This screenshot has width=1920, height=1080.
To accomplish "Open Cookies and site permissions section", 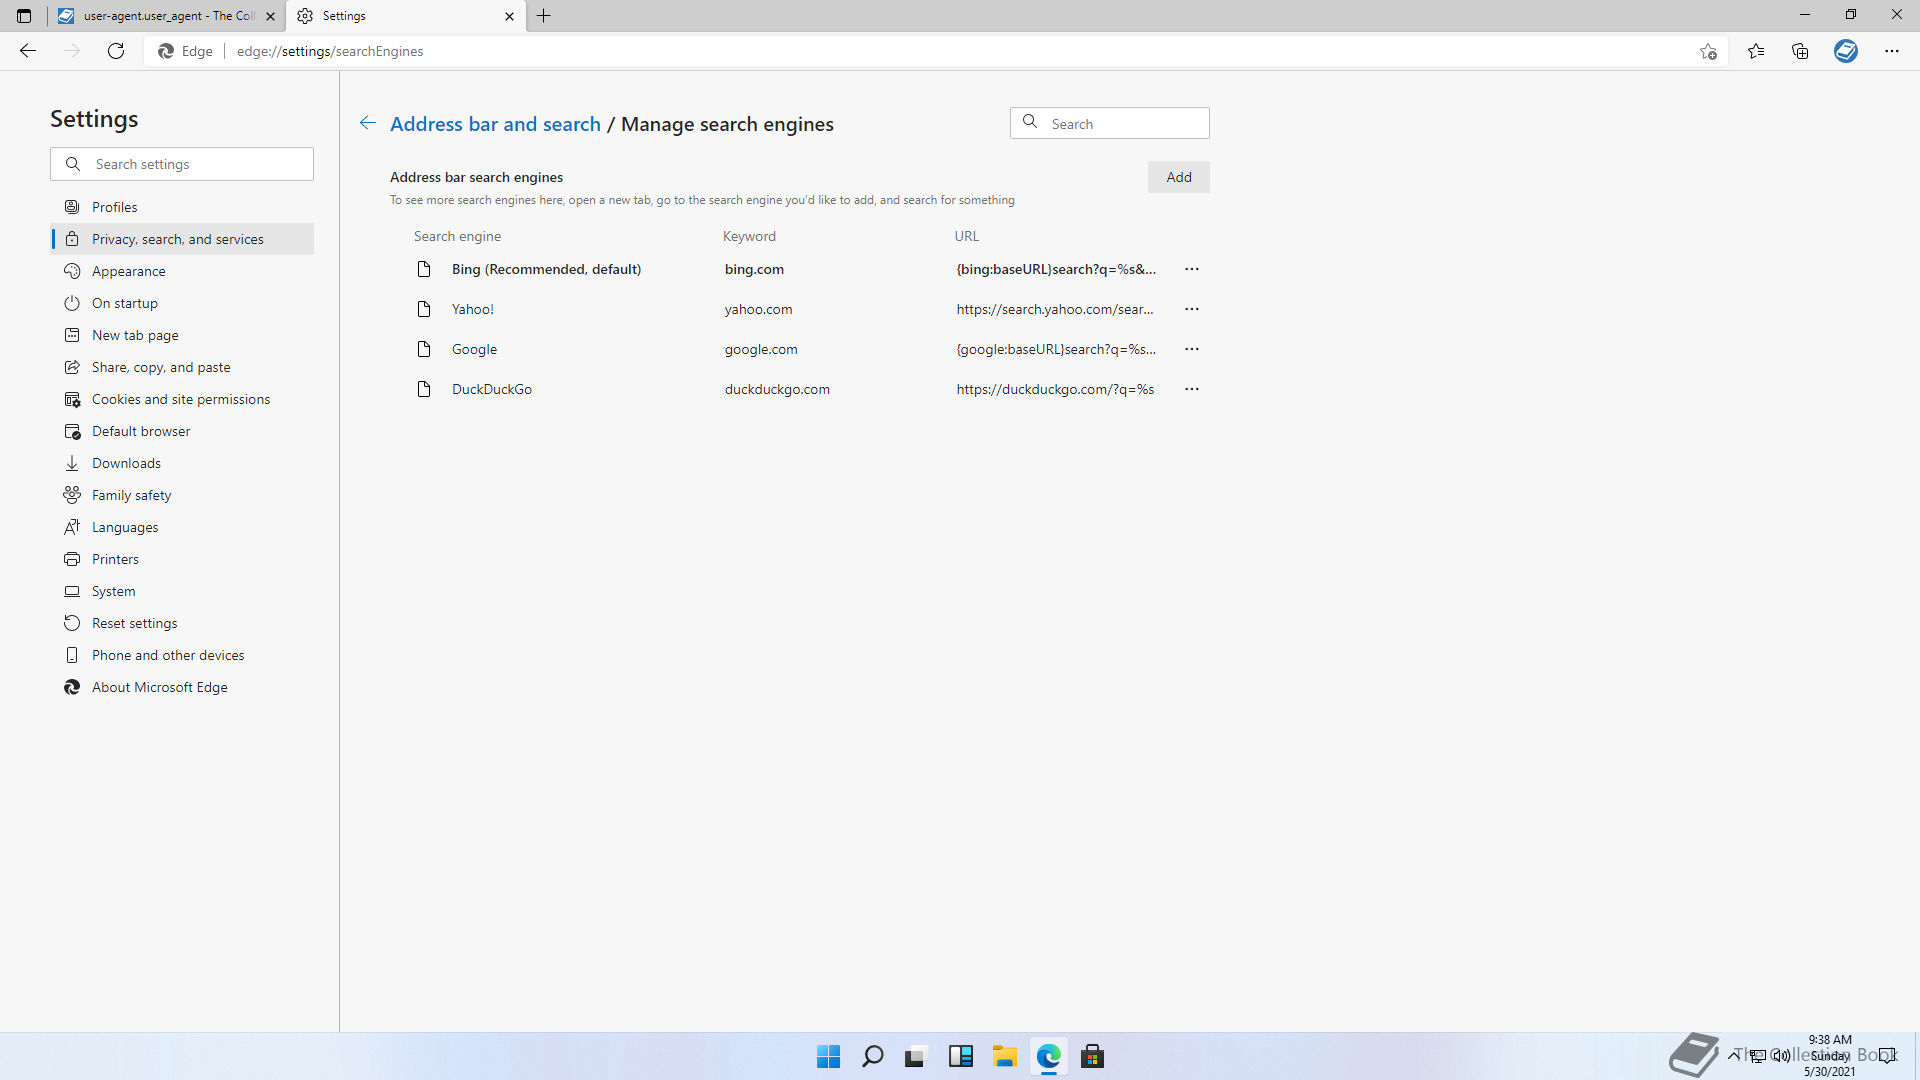I will coord(180,399).
